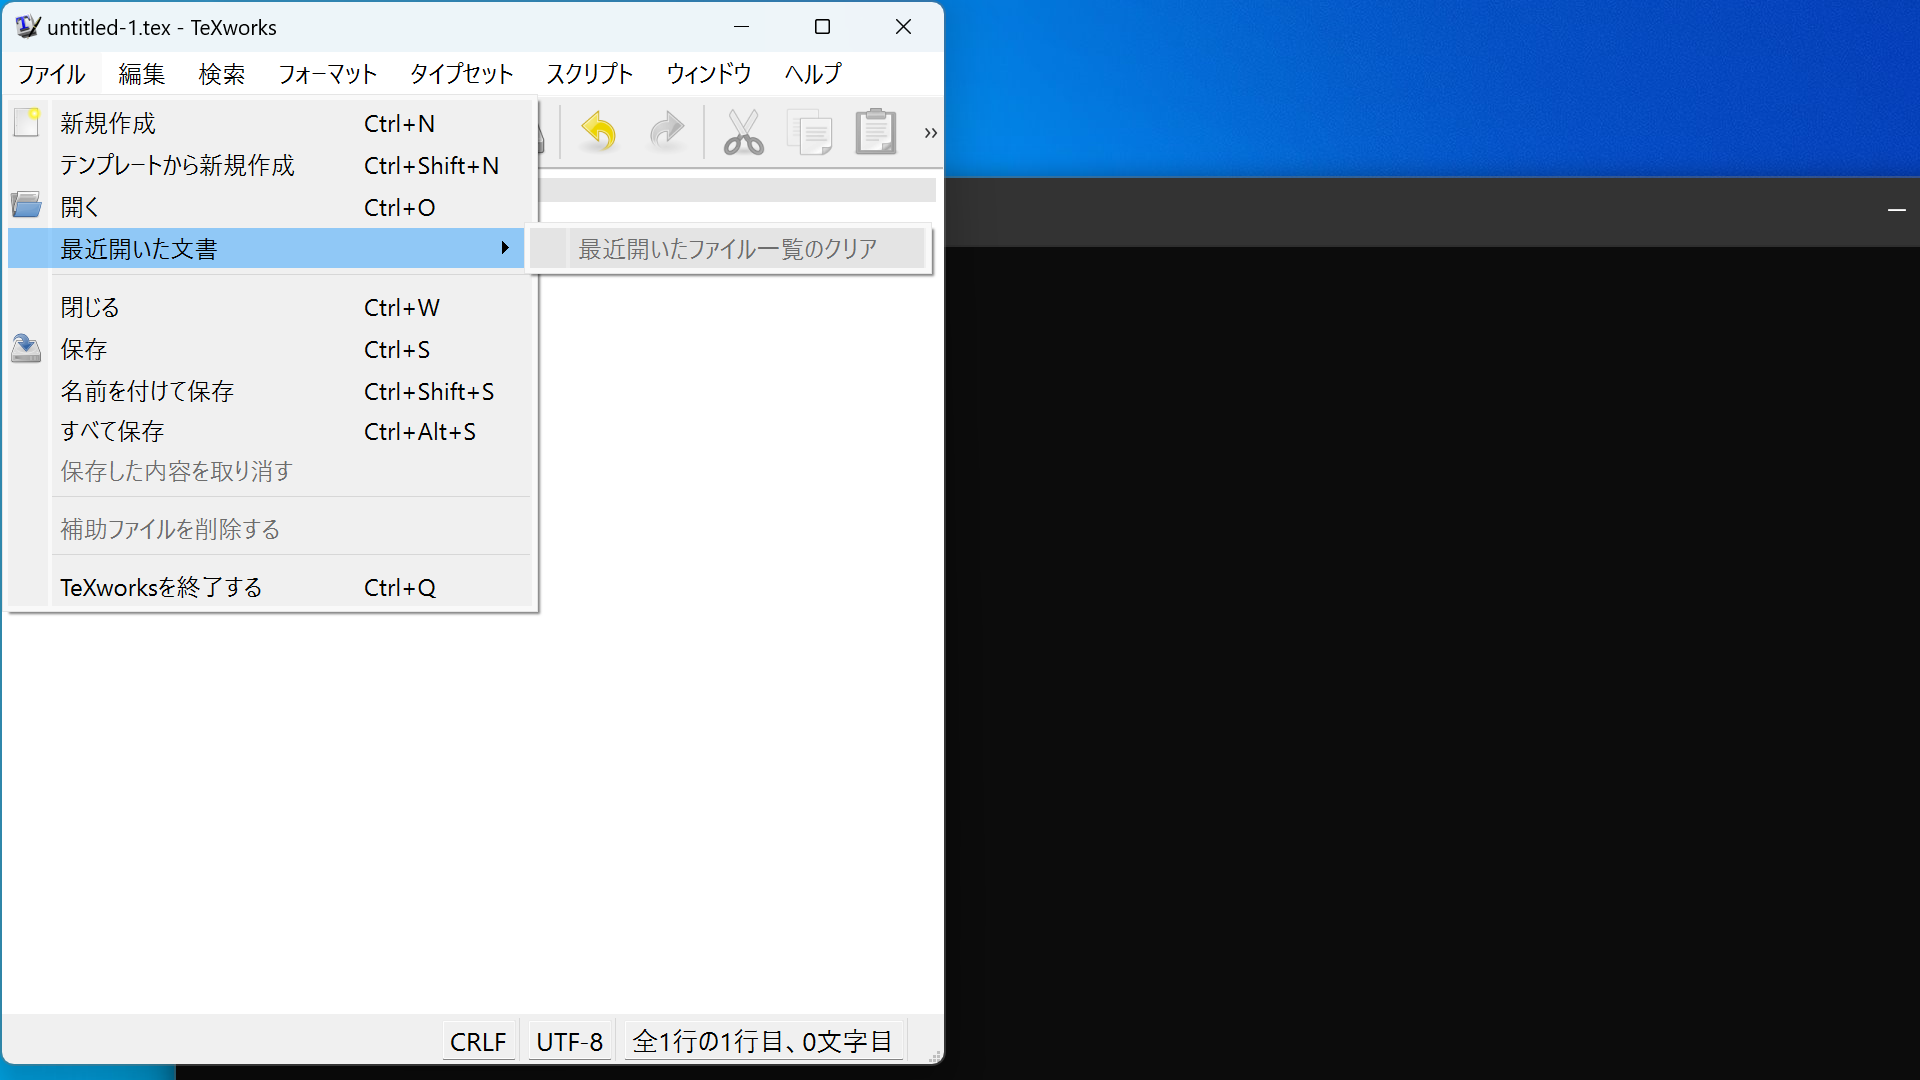Open the スクリプト menu
The image size is (1920, 1080).
[589, 74]
